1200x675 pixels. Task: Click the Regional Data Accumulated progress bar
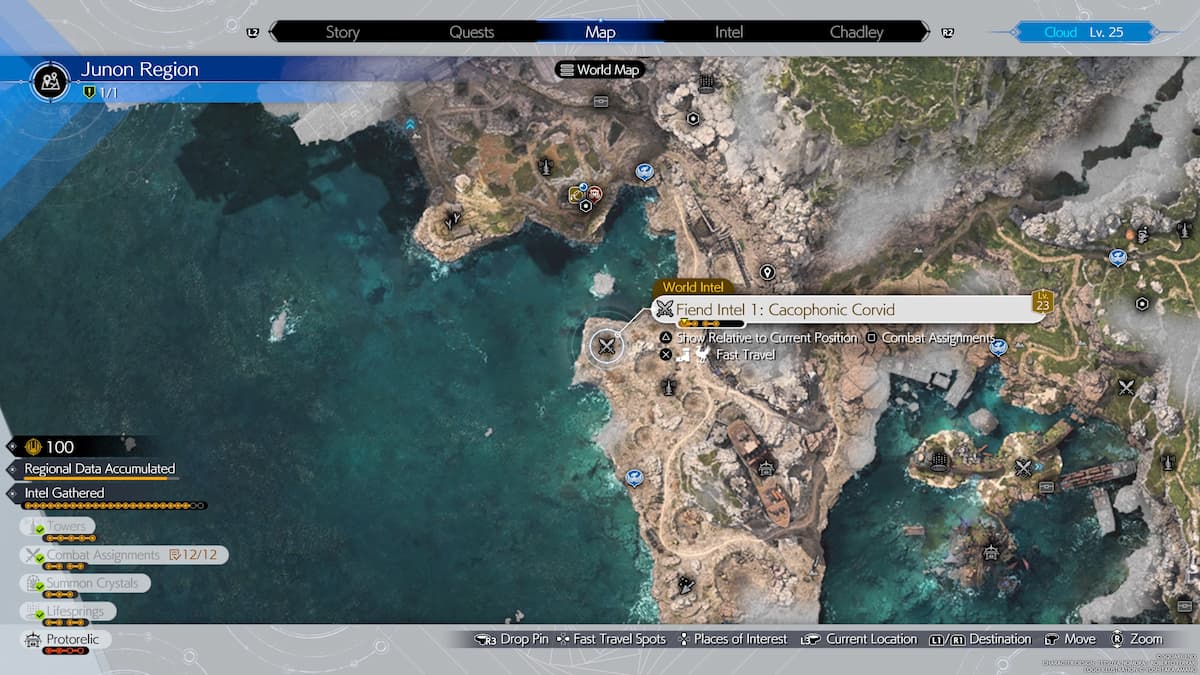click(x=95, y=479)
